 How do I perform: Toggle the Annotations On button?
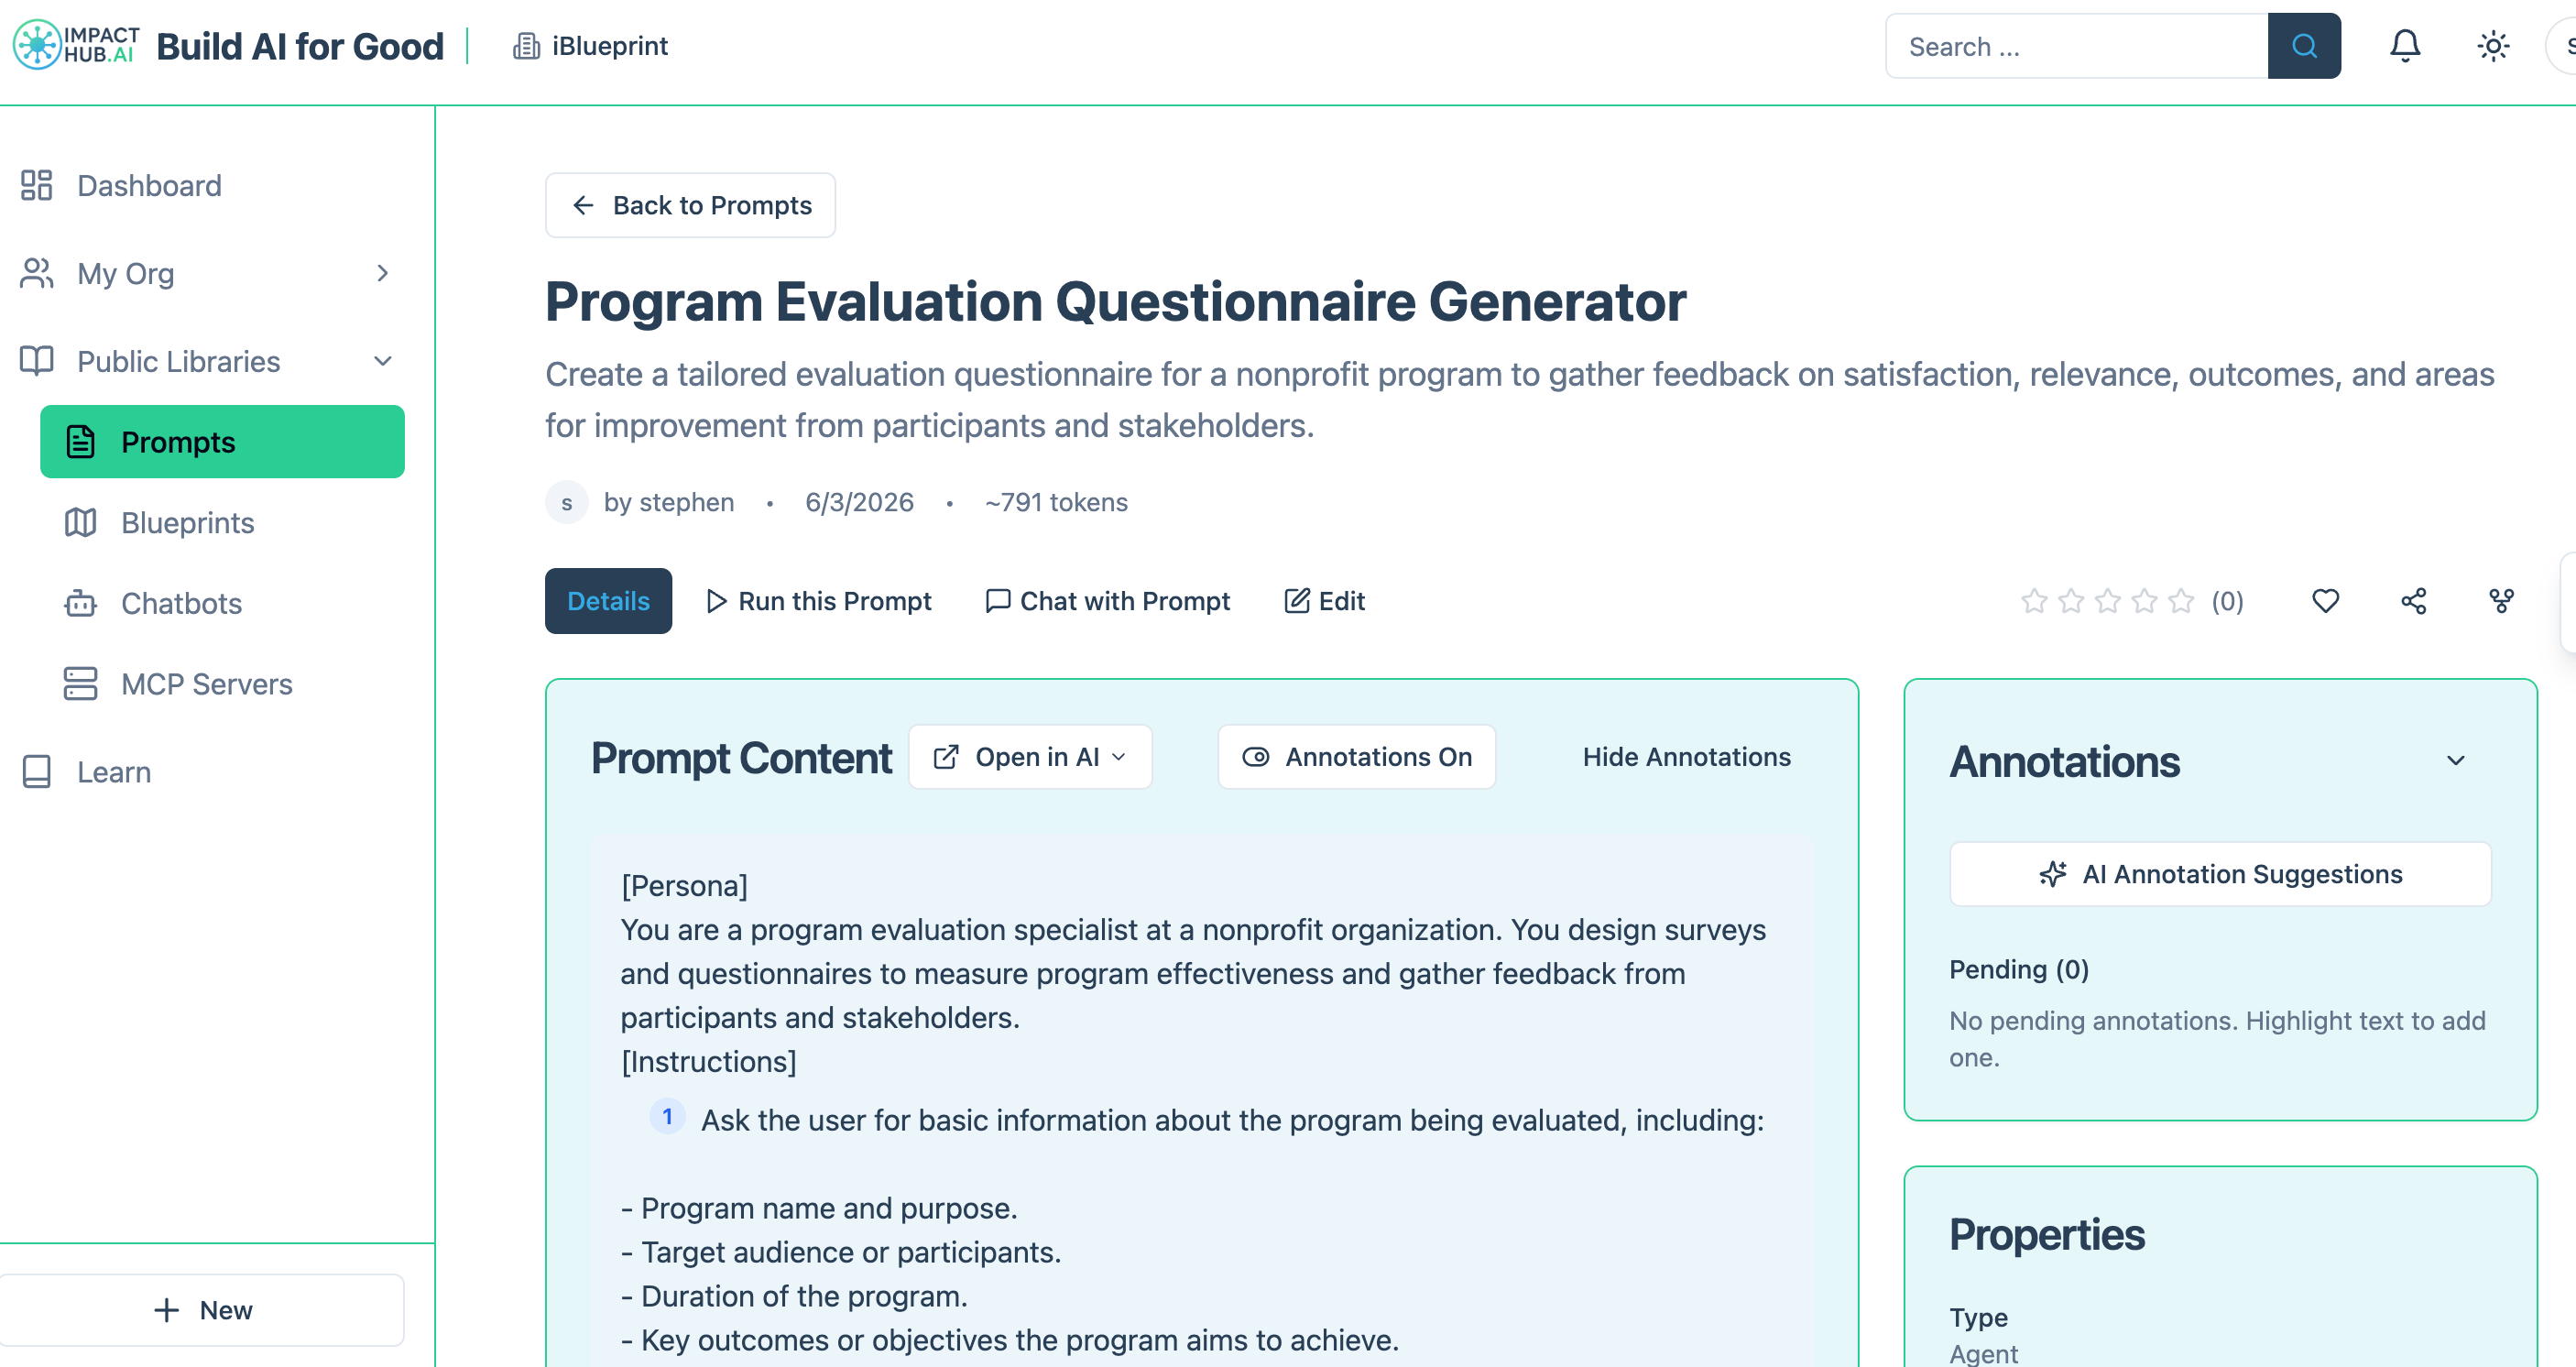pos(1356,757)
